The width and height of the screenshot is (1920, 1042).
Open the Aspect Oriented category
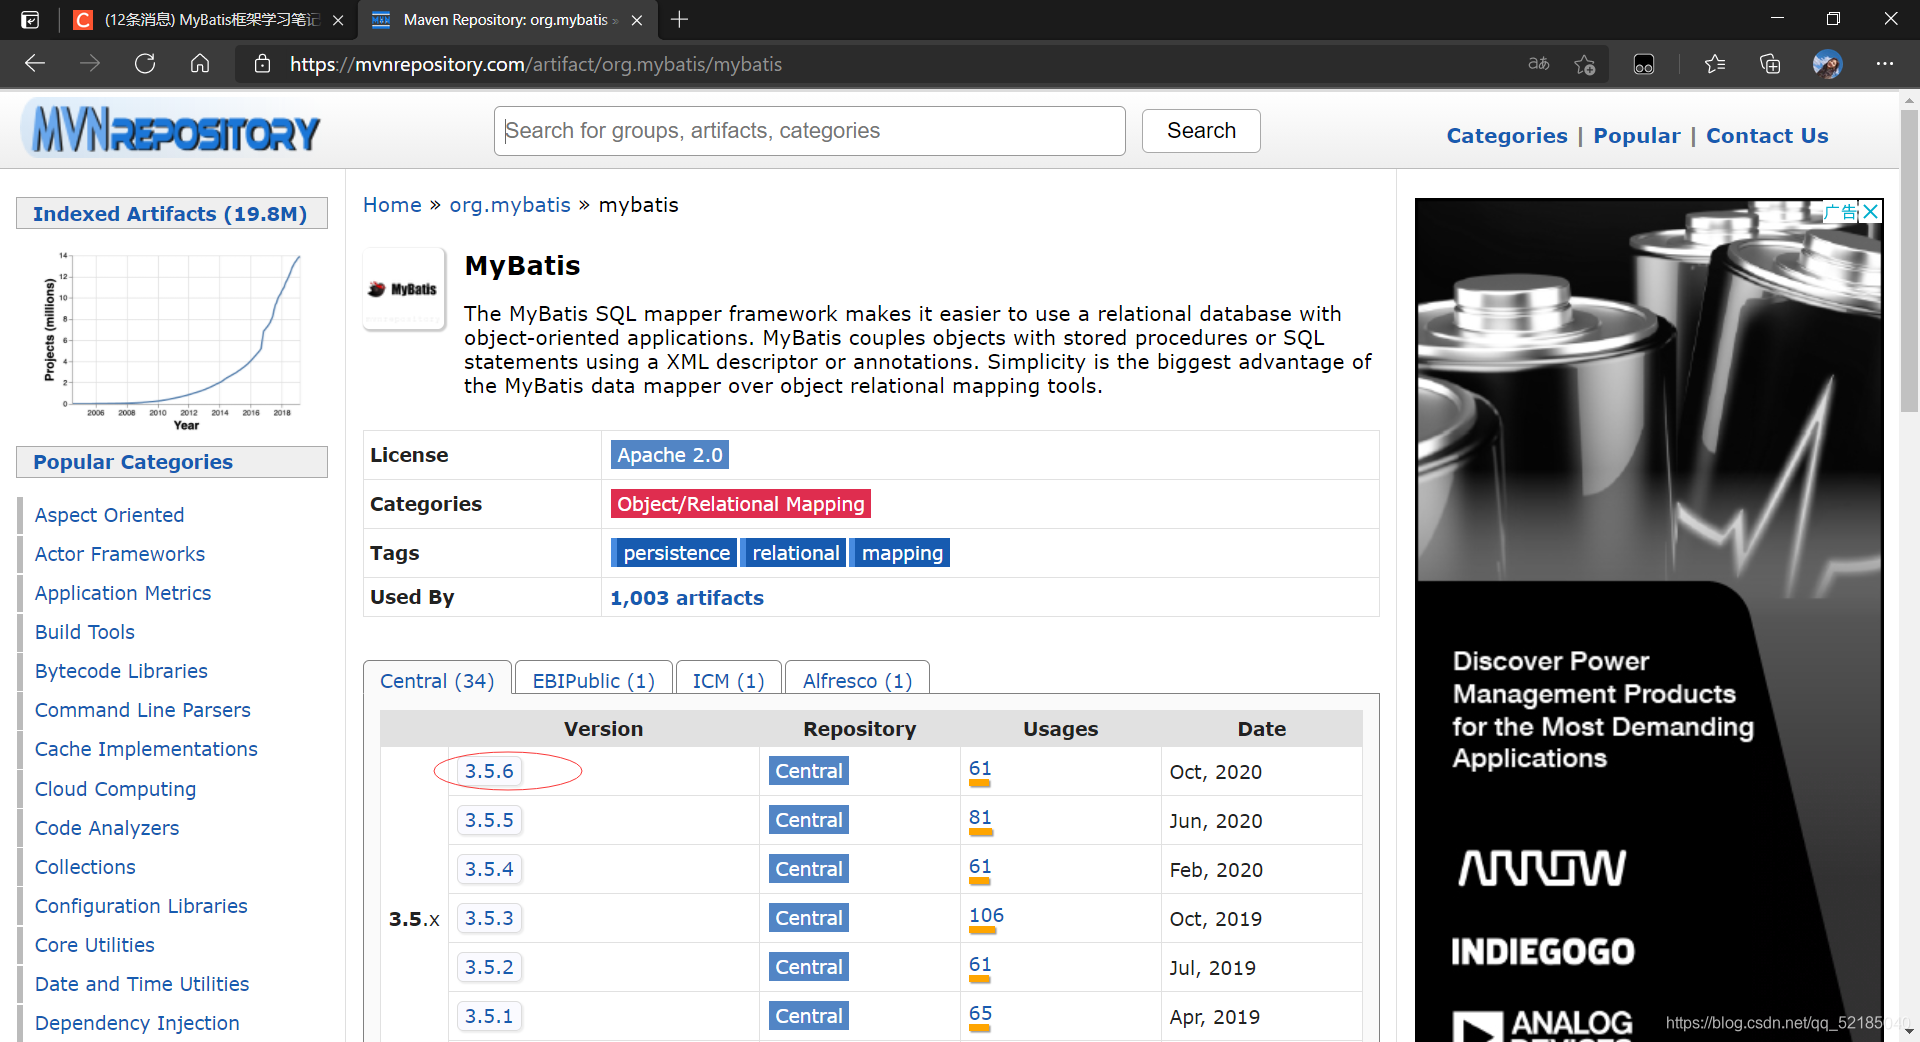coord(109,515)
